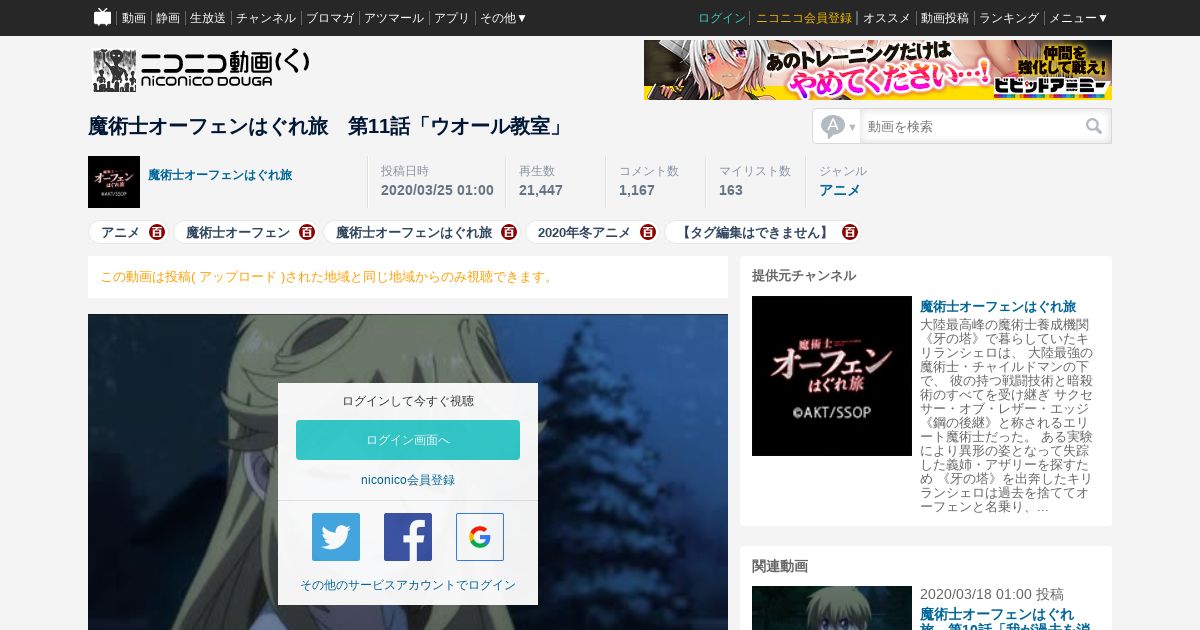The image size is (1200, 630).
Task: Open 魔術士オーフェンはぐれ旅 link in 提供元チャンネル
Action: click(998, 306)
